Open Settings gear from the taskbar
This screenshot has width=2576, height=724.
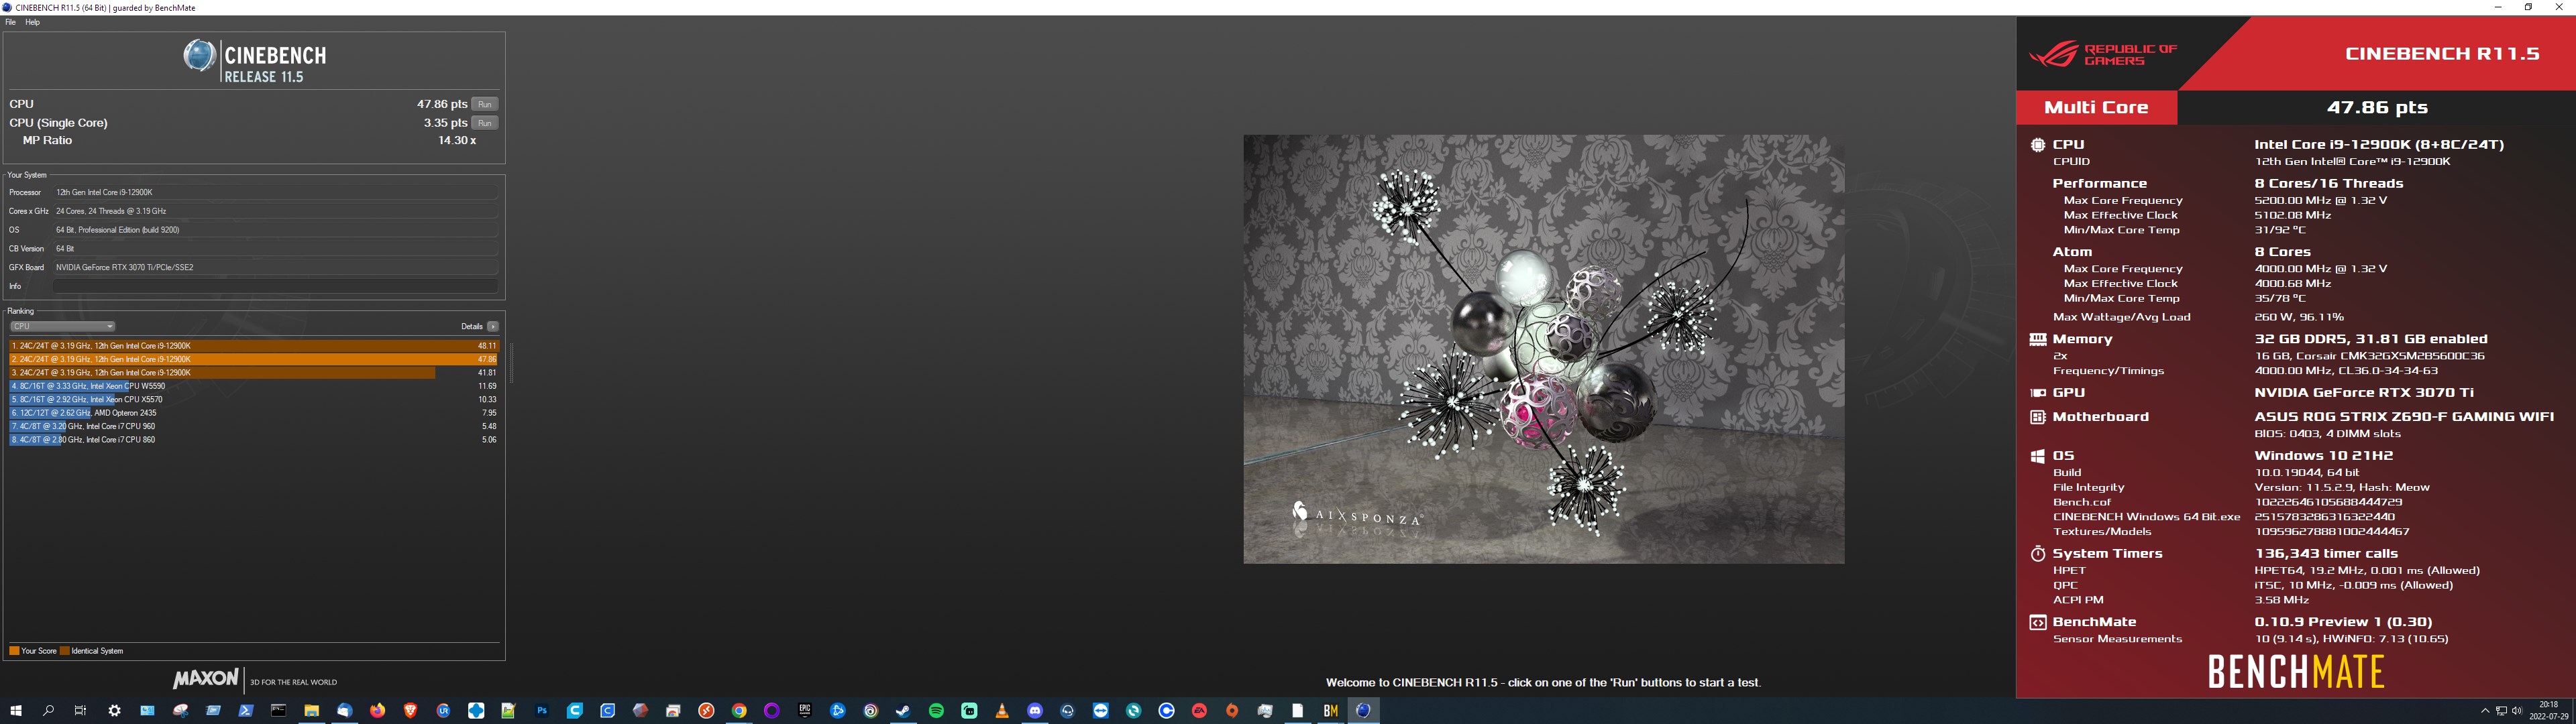click(114, 711)
